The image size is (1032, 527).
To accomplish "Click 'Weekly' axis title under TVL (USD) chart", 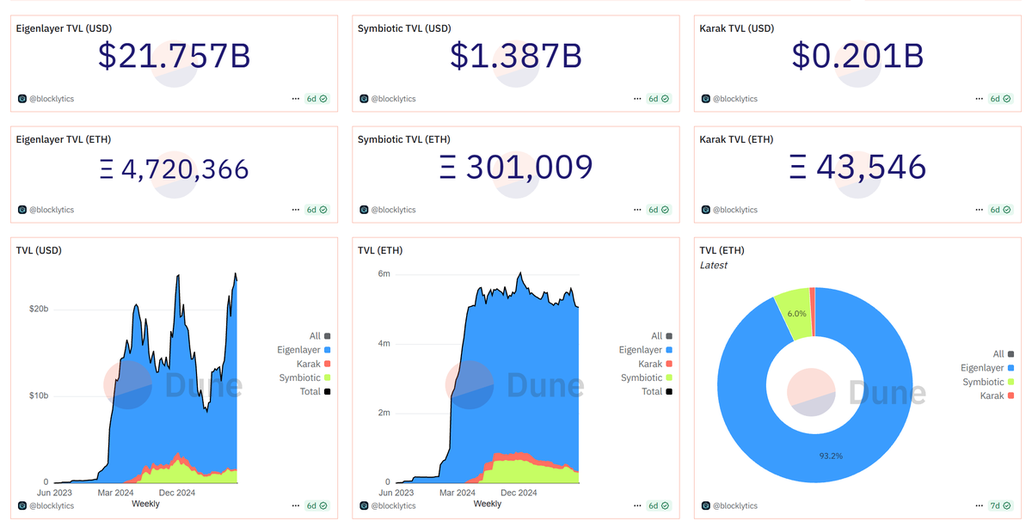I will click(x=145, y=504).
